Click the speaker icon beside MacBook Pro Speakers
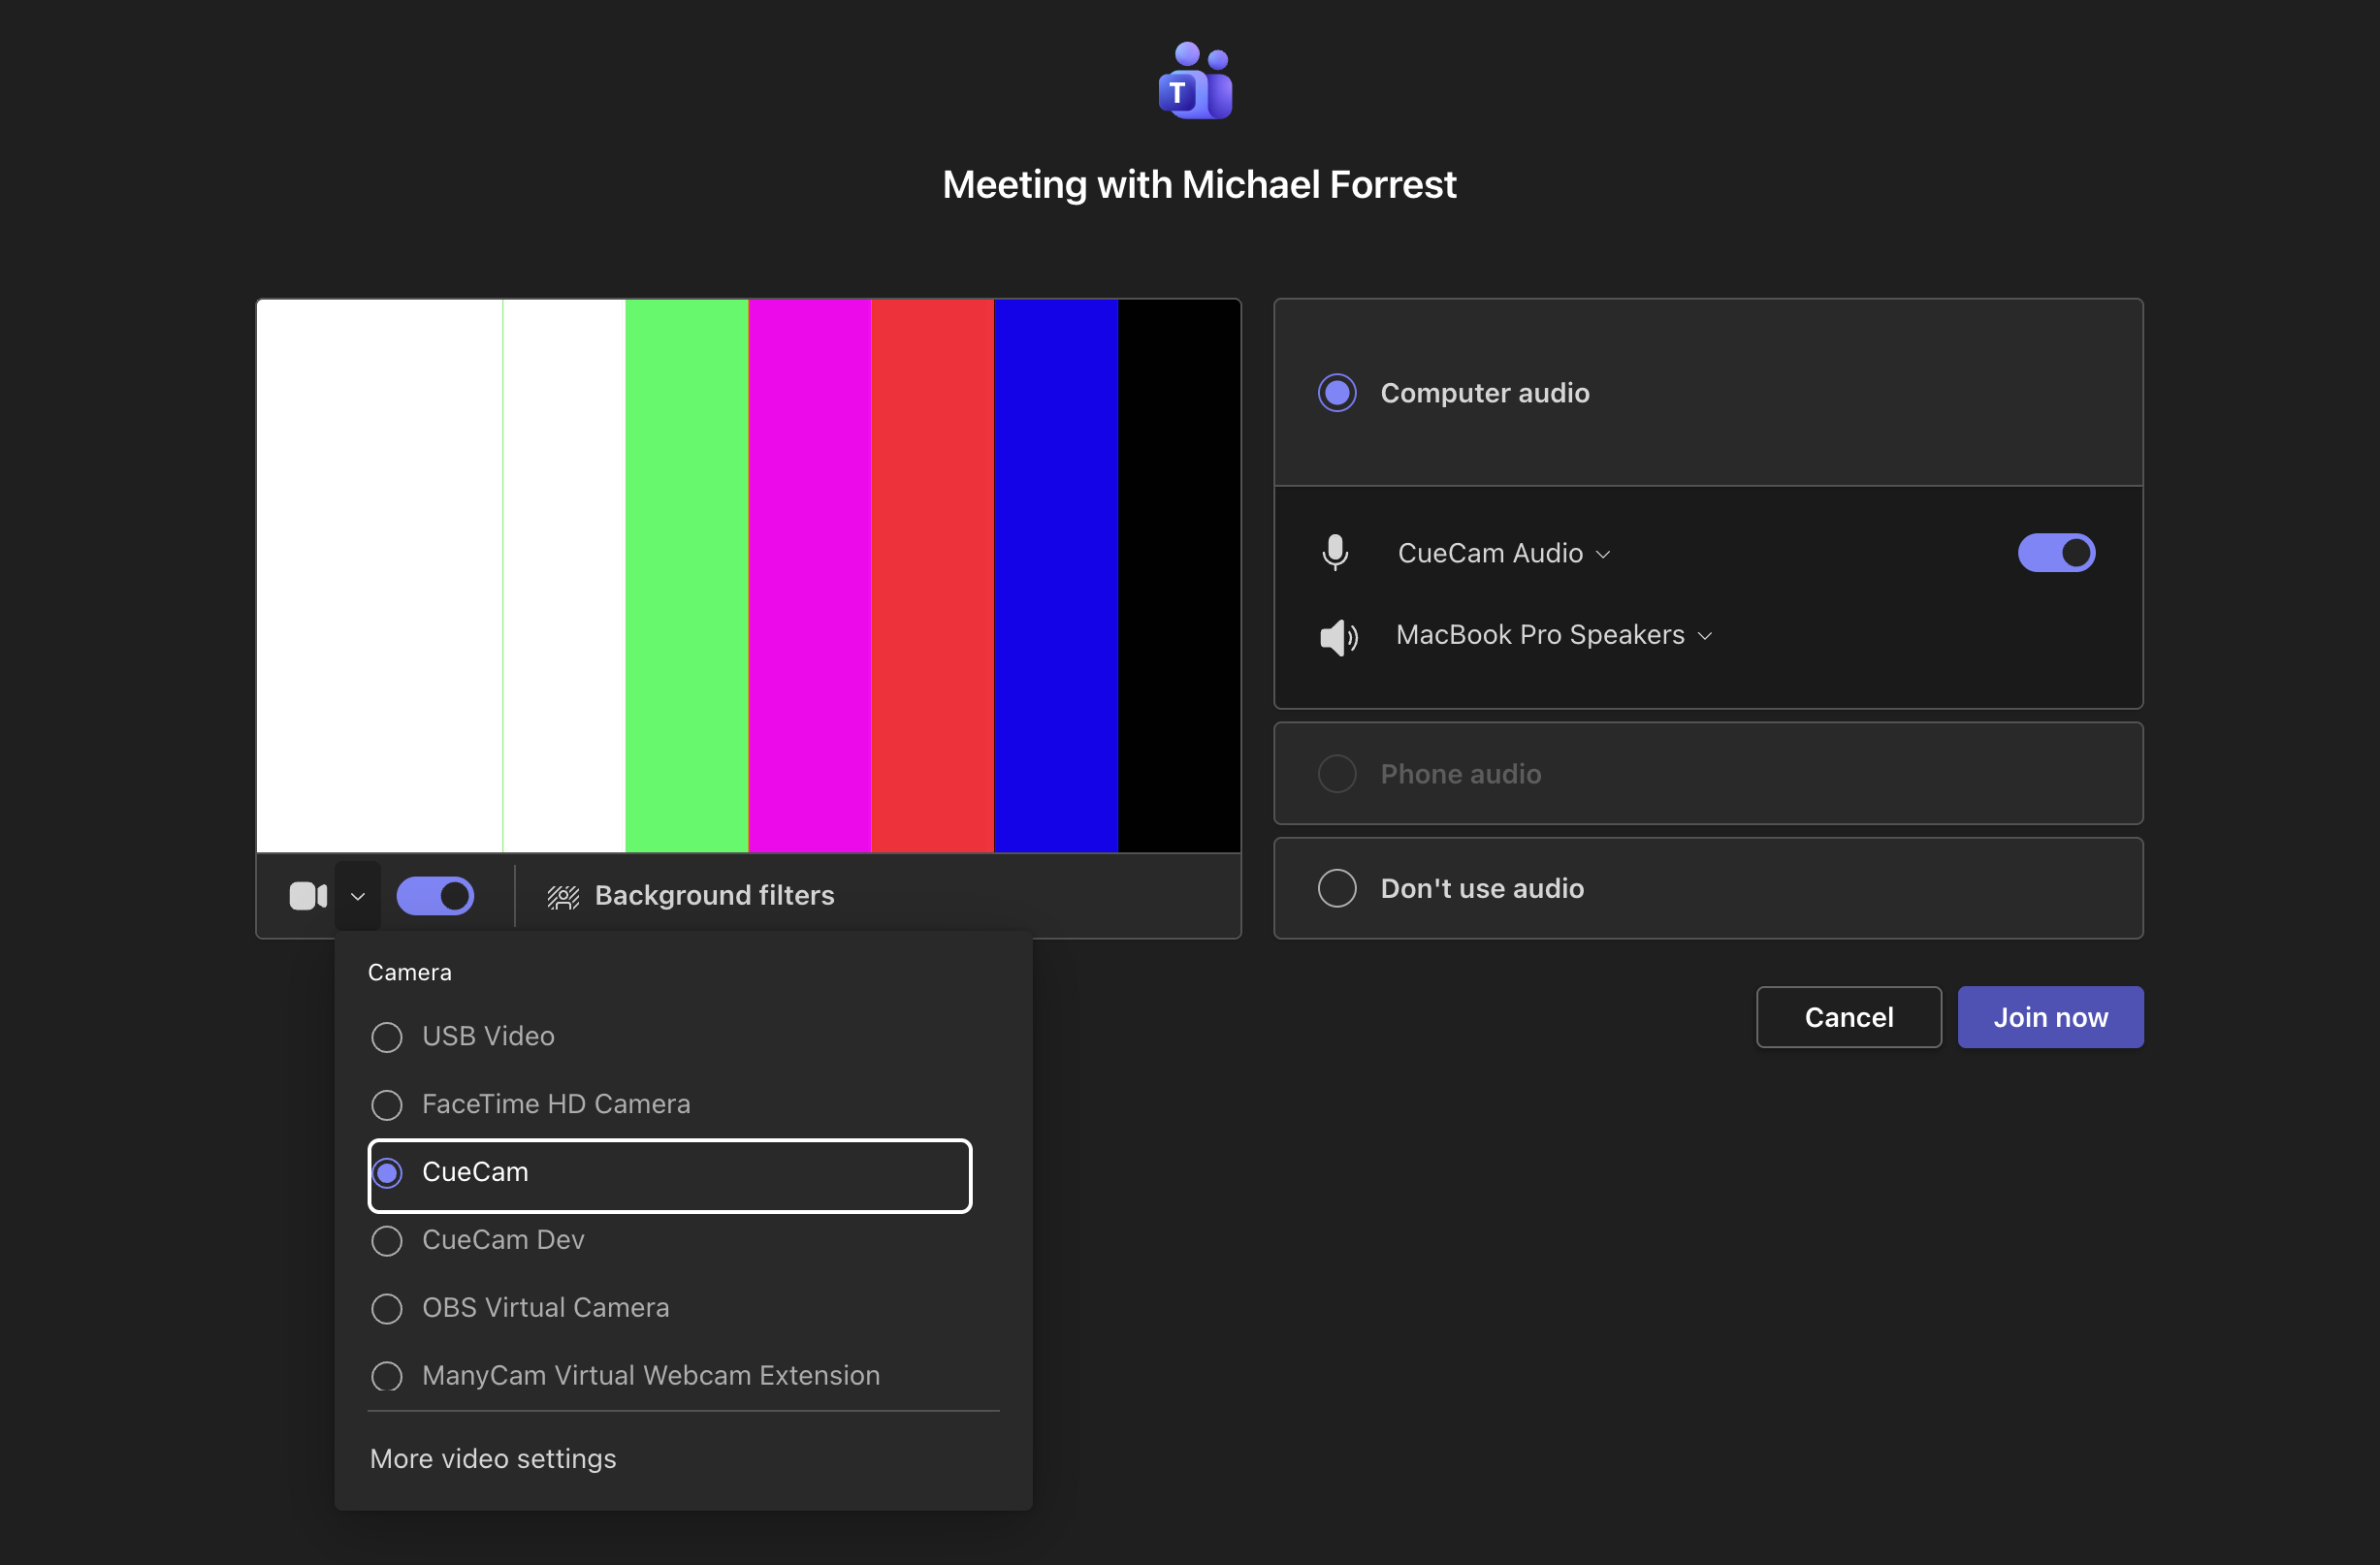The width and height of the screenshot is (2380, 1565). [1338, 636]
